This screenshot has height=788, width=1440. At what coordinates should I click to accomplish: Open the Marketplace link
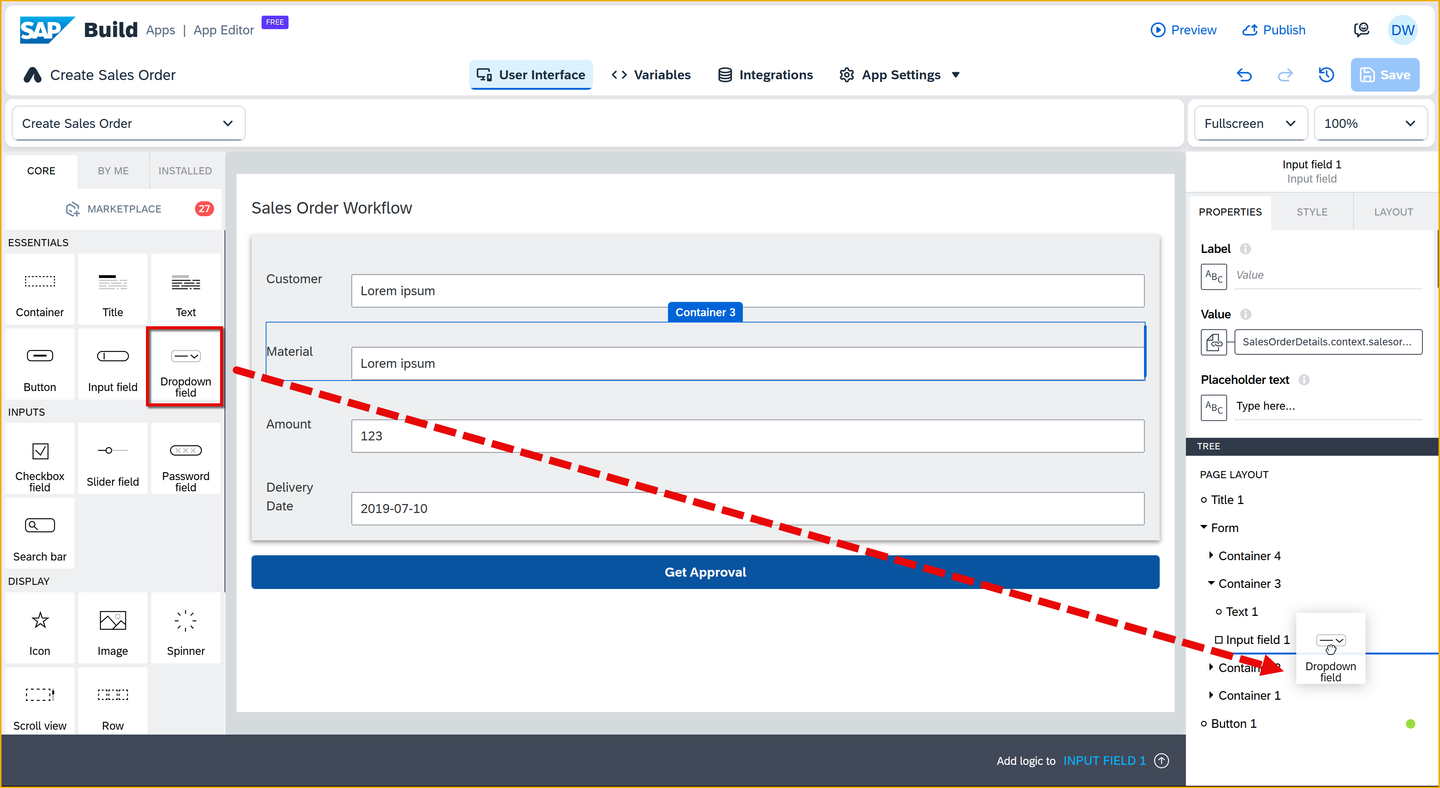(x=113, y=209)
